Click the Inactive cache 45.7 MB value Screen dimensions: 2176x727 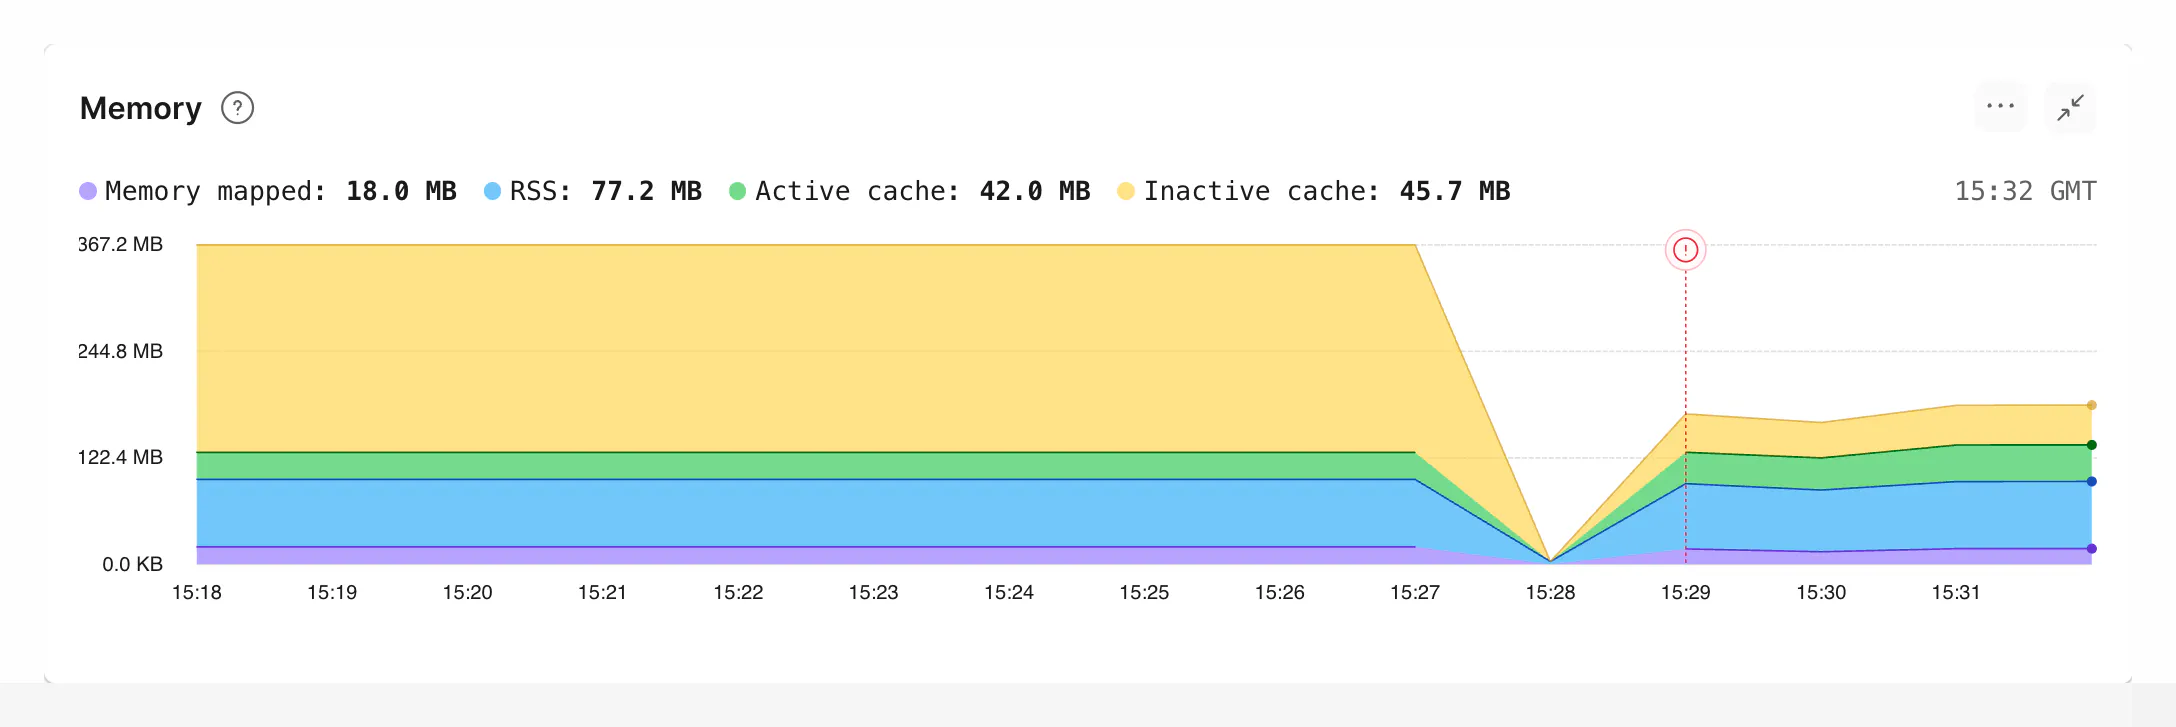coord(1456,190)
